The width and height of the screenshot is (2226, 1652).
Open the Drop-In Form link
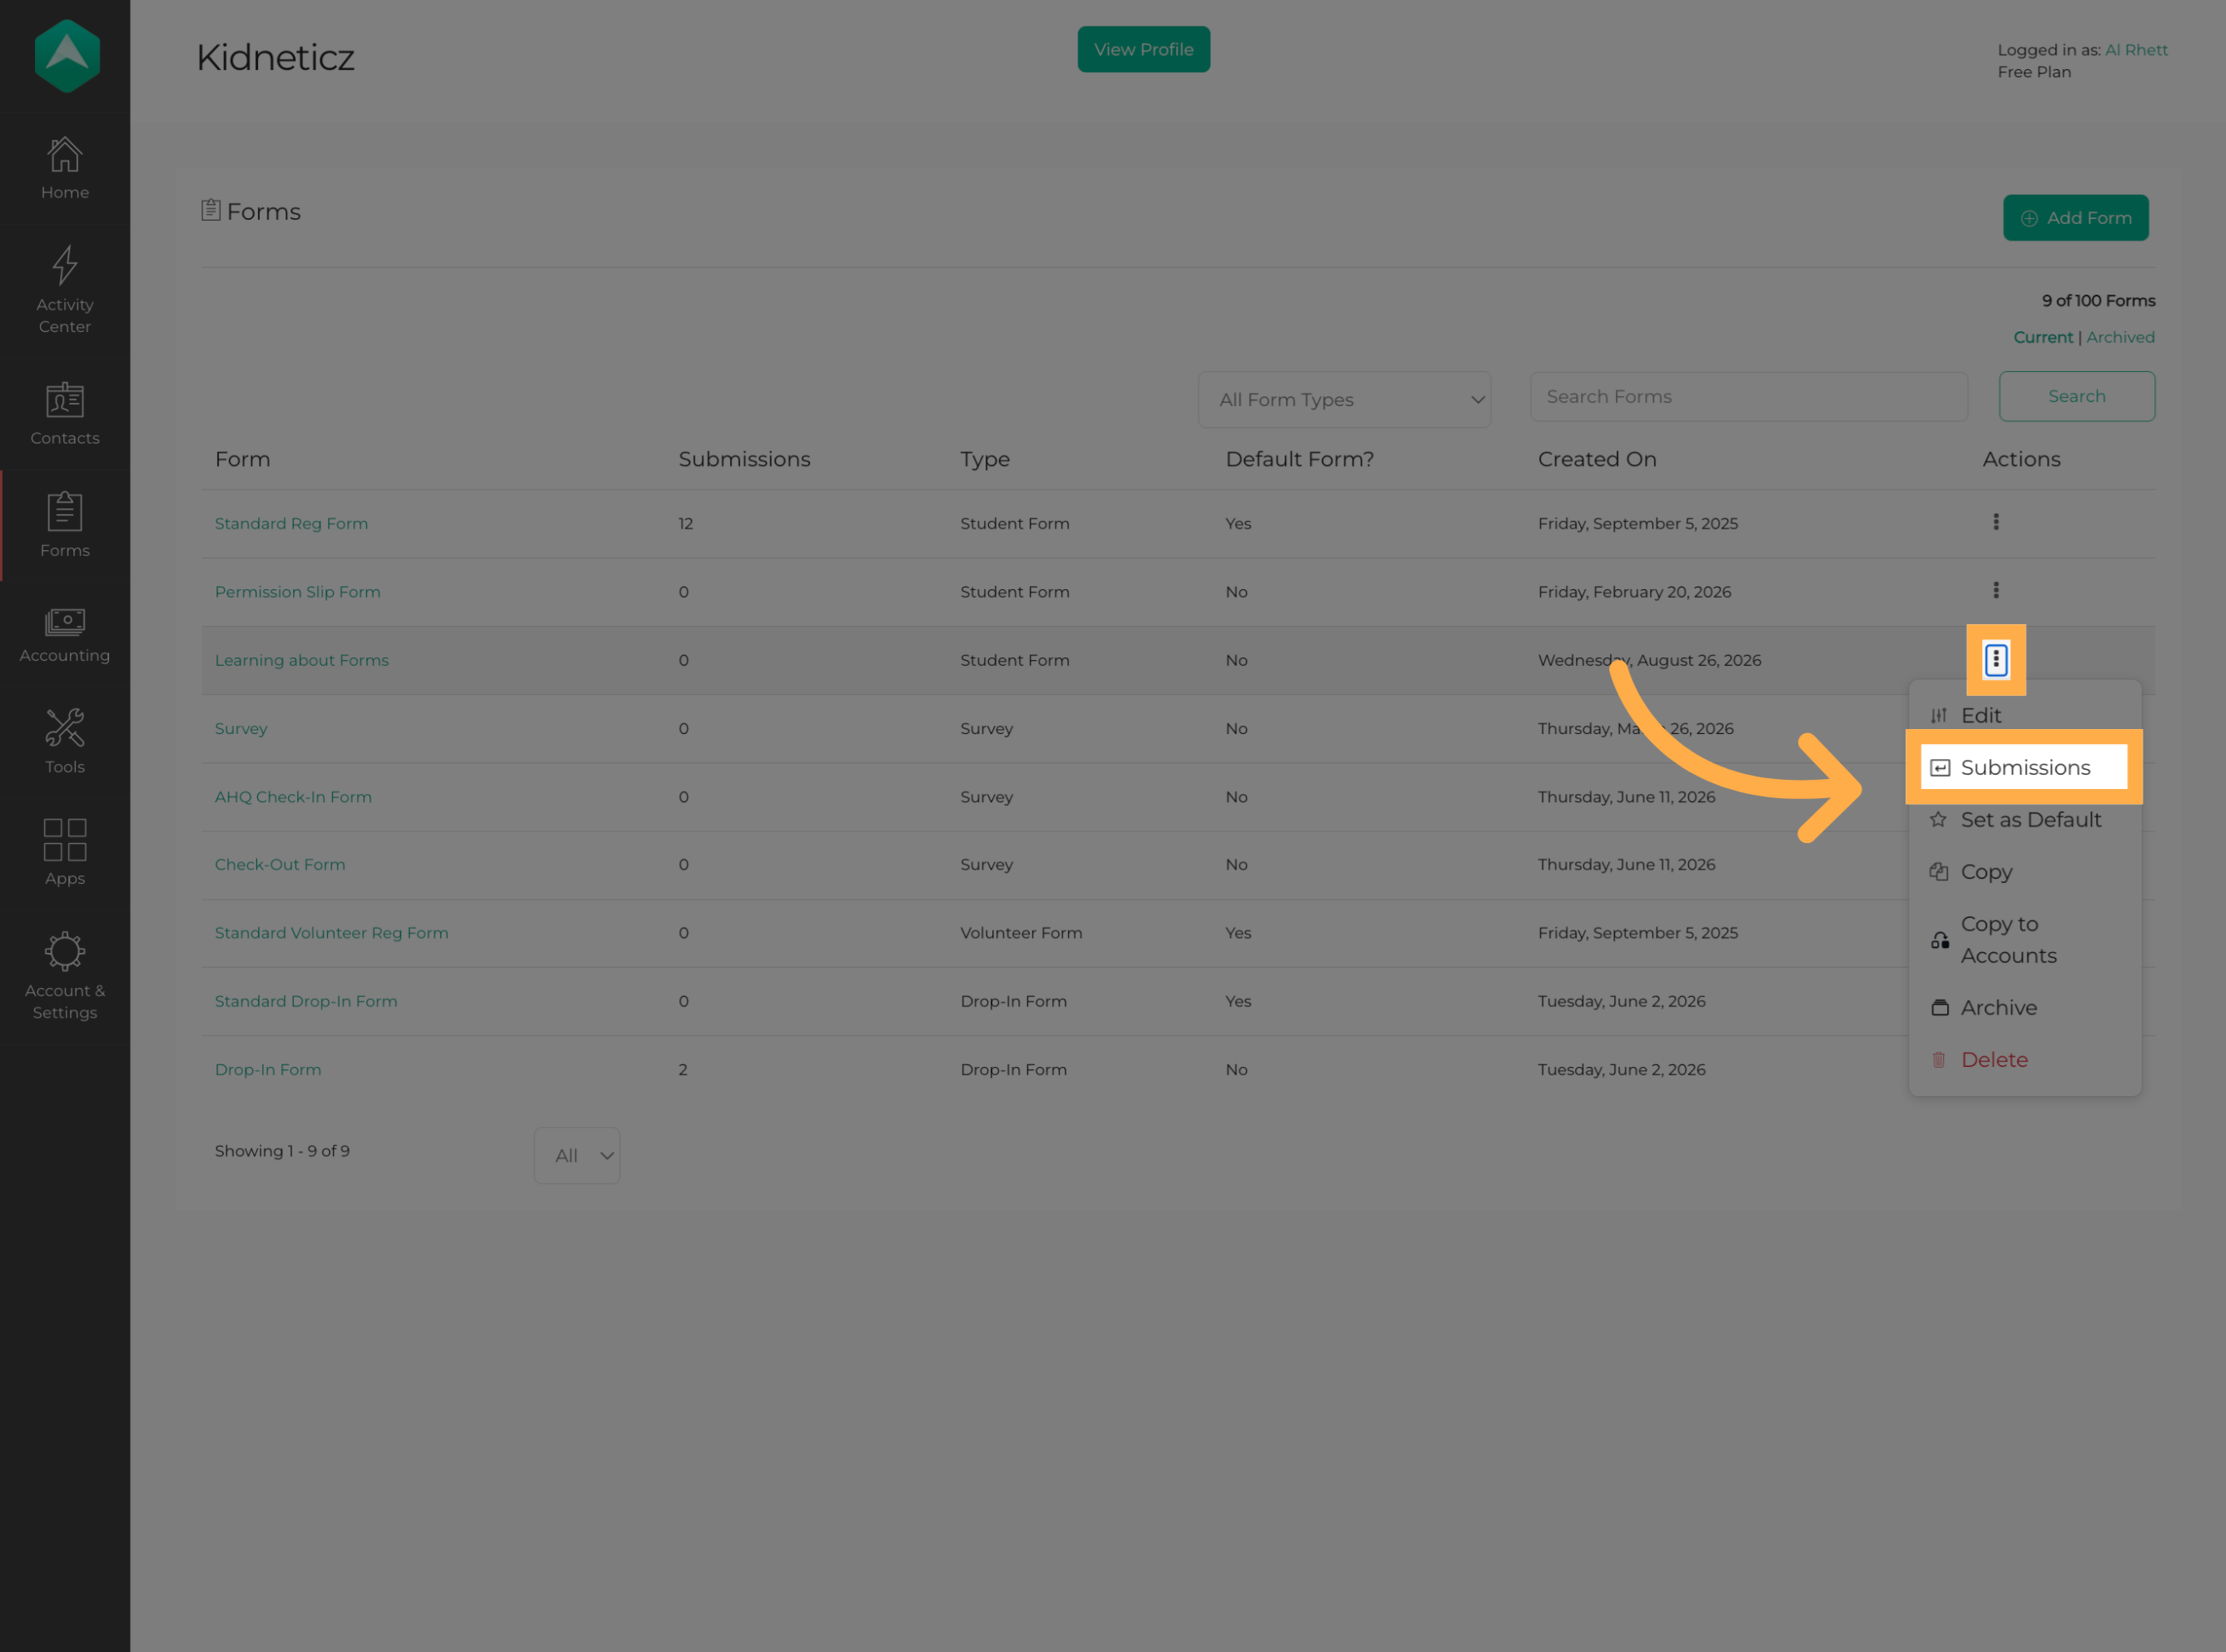(268, 1070)
